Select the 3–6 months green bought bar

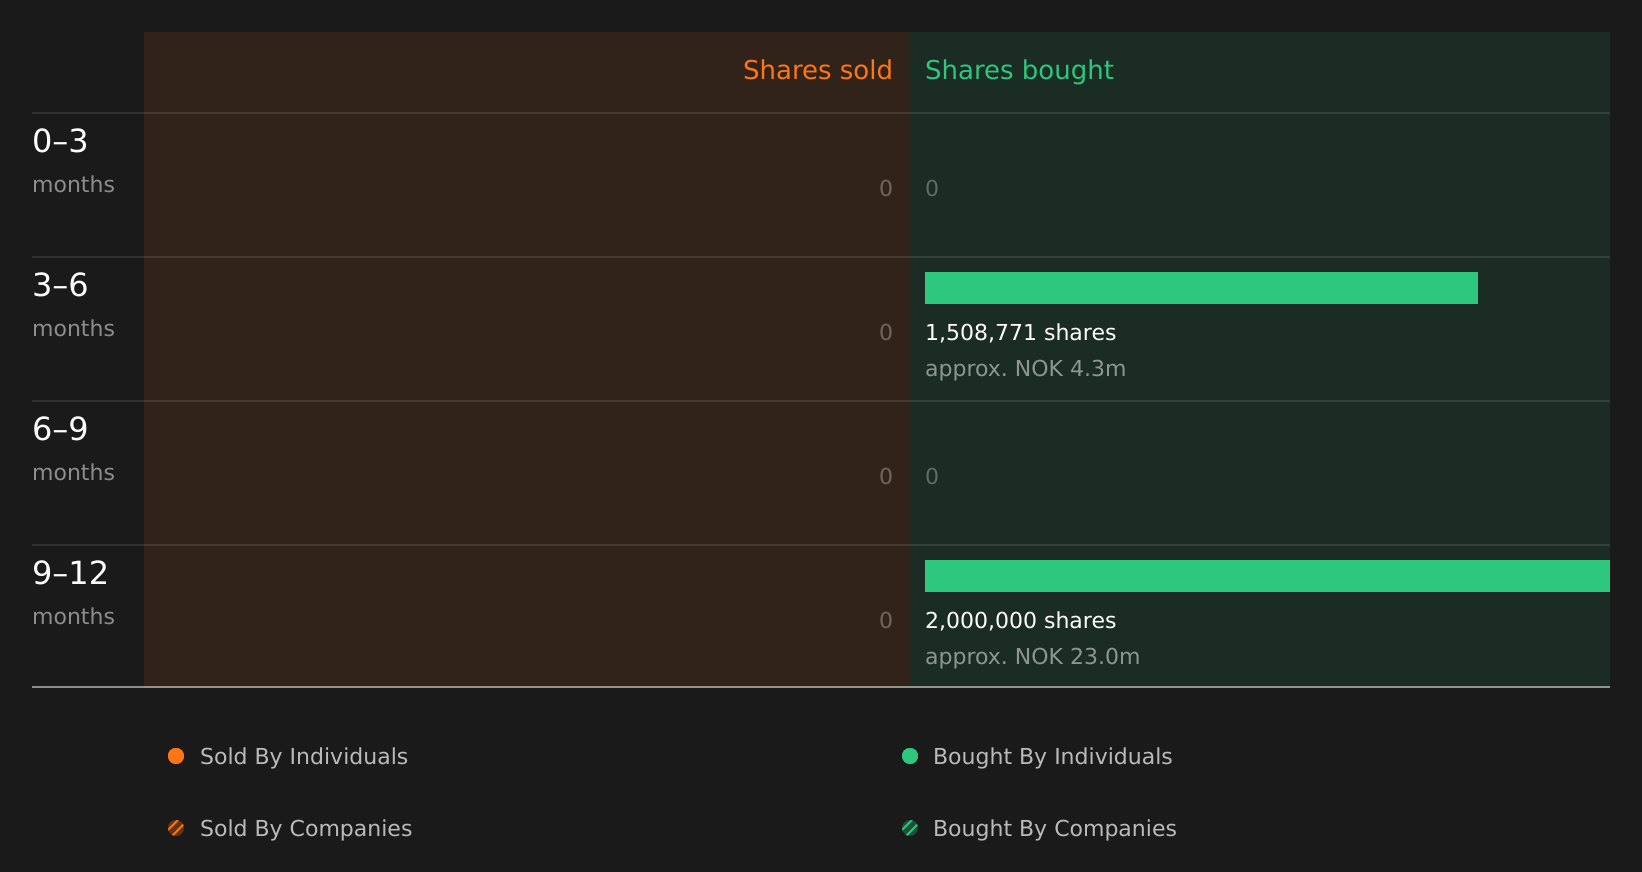click(x=1201, y=288)
